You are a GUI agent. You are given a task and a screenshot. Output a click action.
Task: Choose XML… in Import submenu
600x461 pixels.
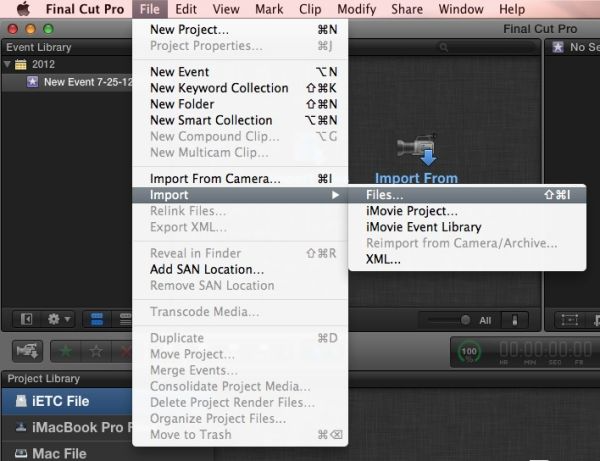point(467,259)
